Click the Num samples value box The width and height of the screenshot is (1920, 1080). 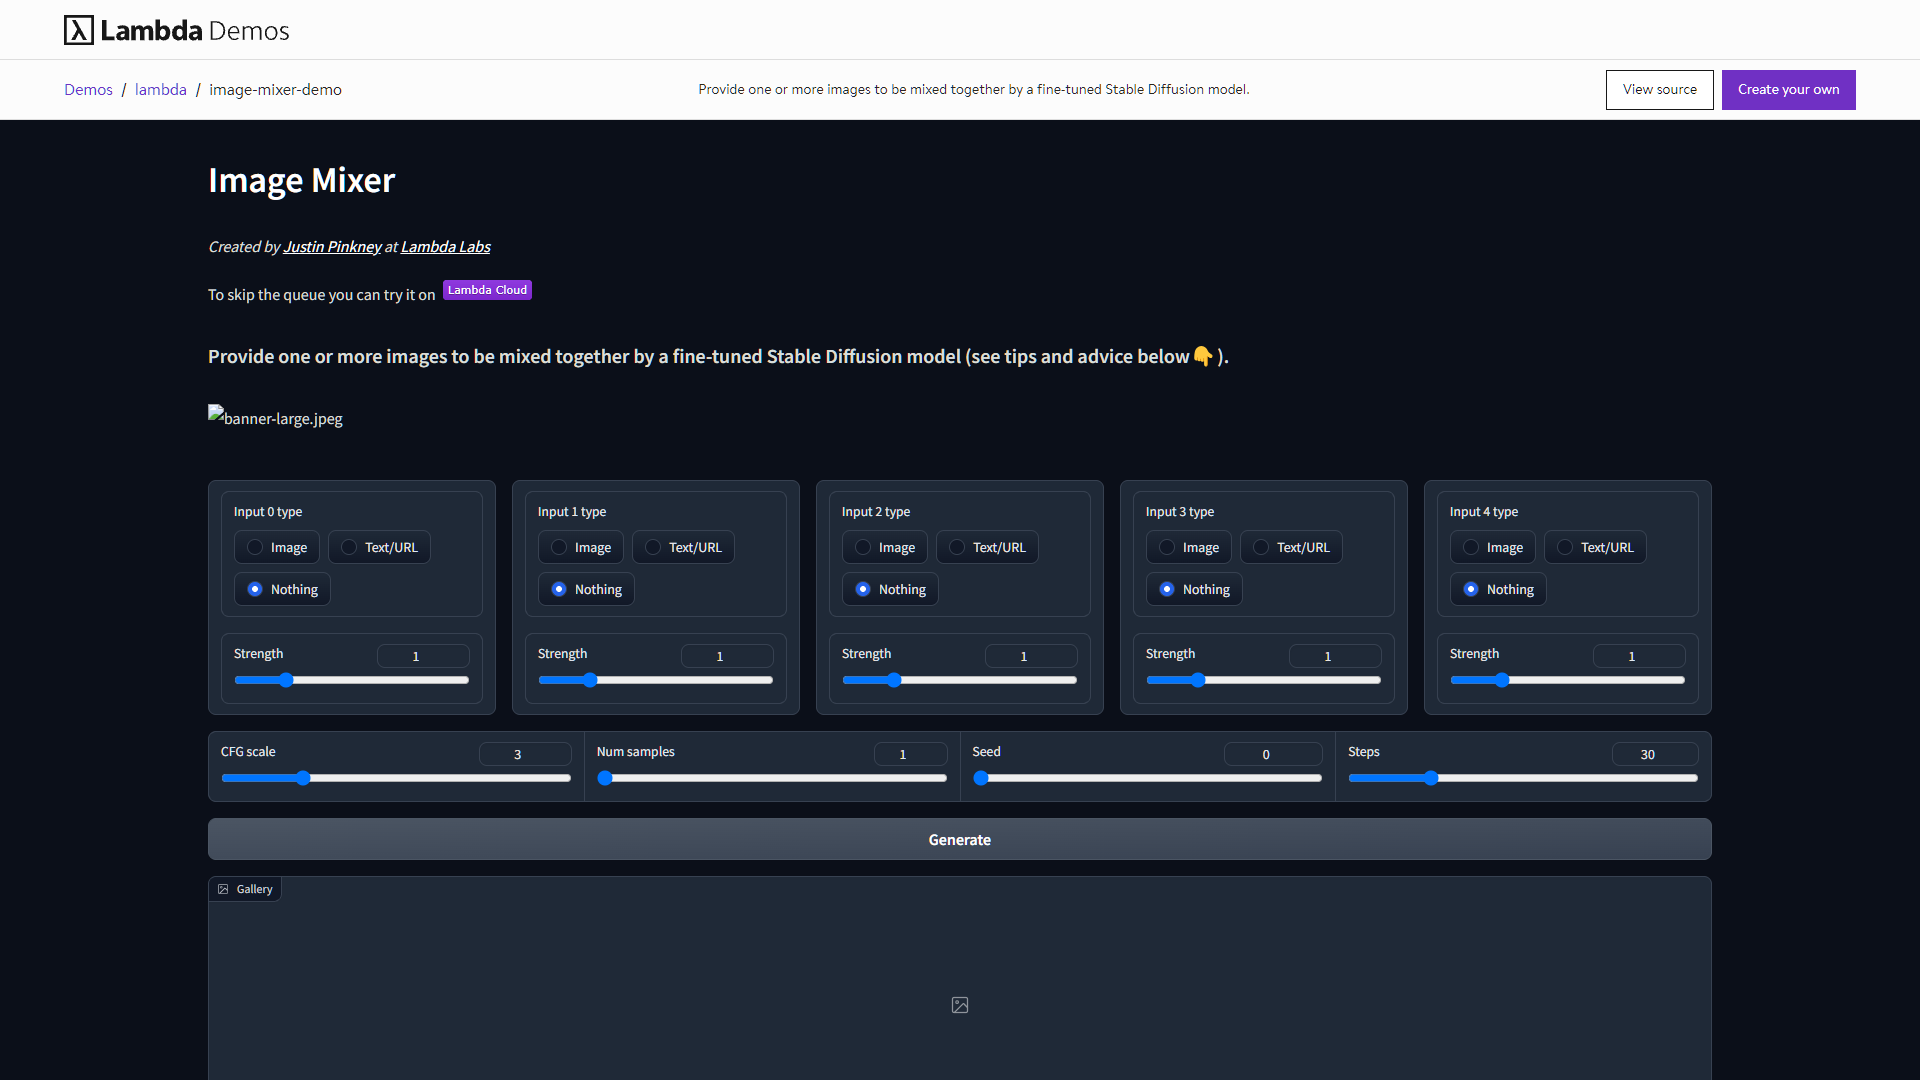pos(909,754)
